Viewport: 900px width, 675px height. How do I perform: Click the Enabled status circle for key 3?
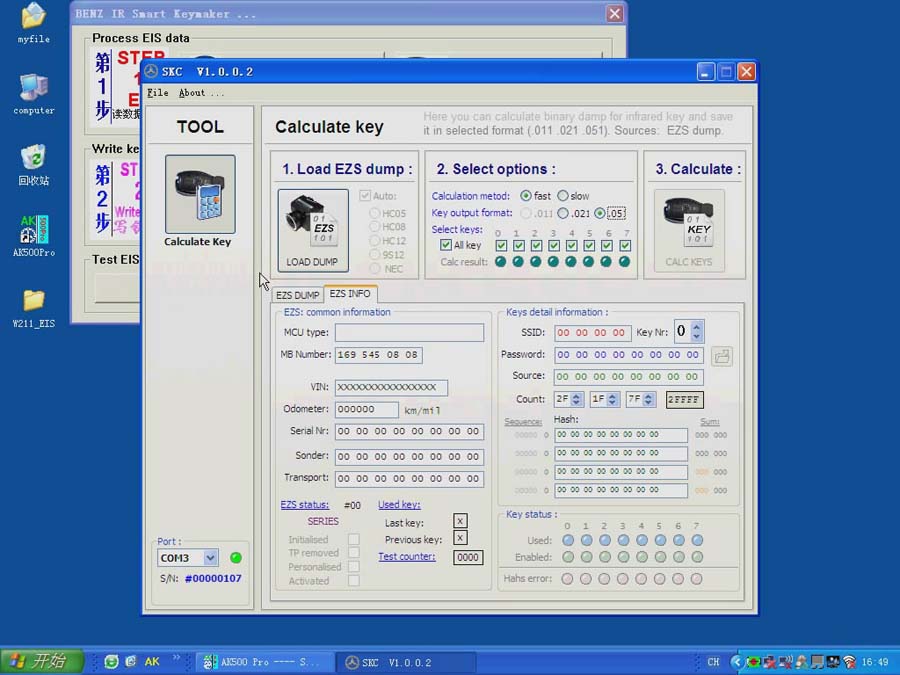(623, 557)
